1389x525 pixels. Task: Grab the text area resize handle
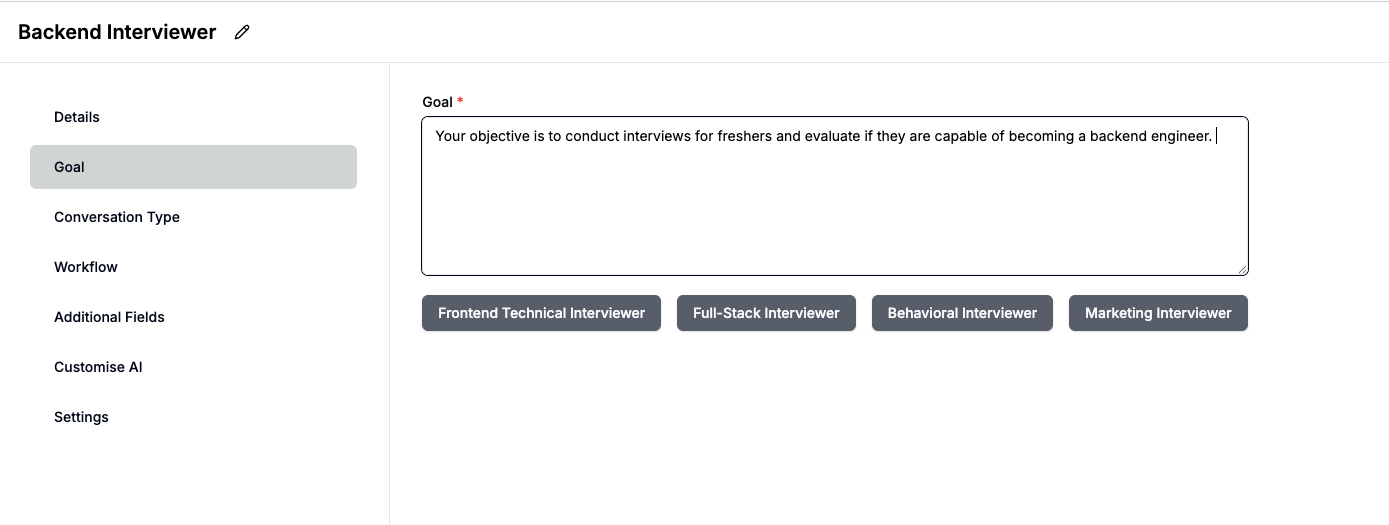1242,268
